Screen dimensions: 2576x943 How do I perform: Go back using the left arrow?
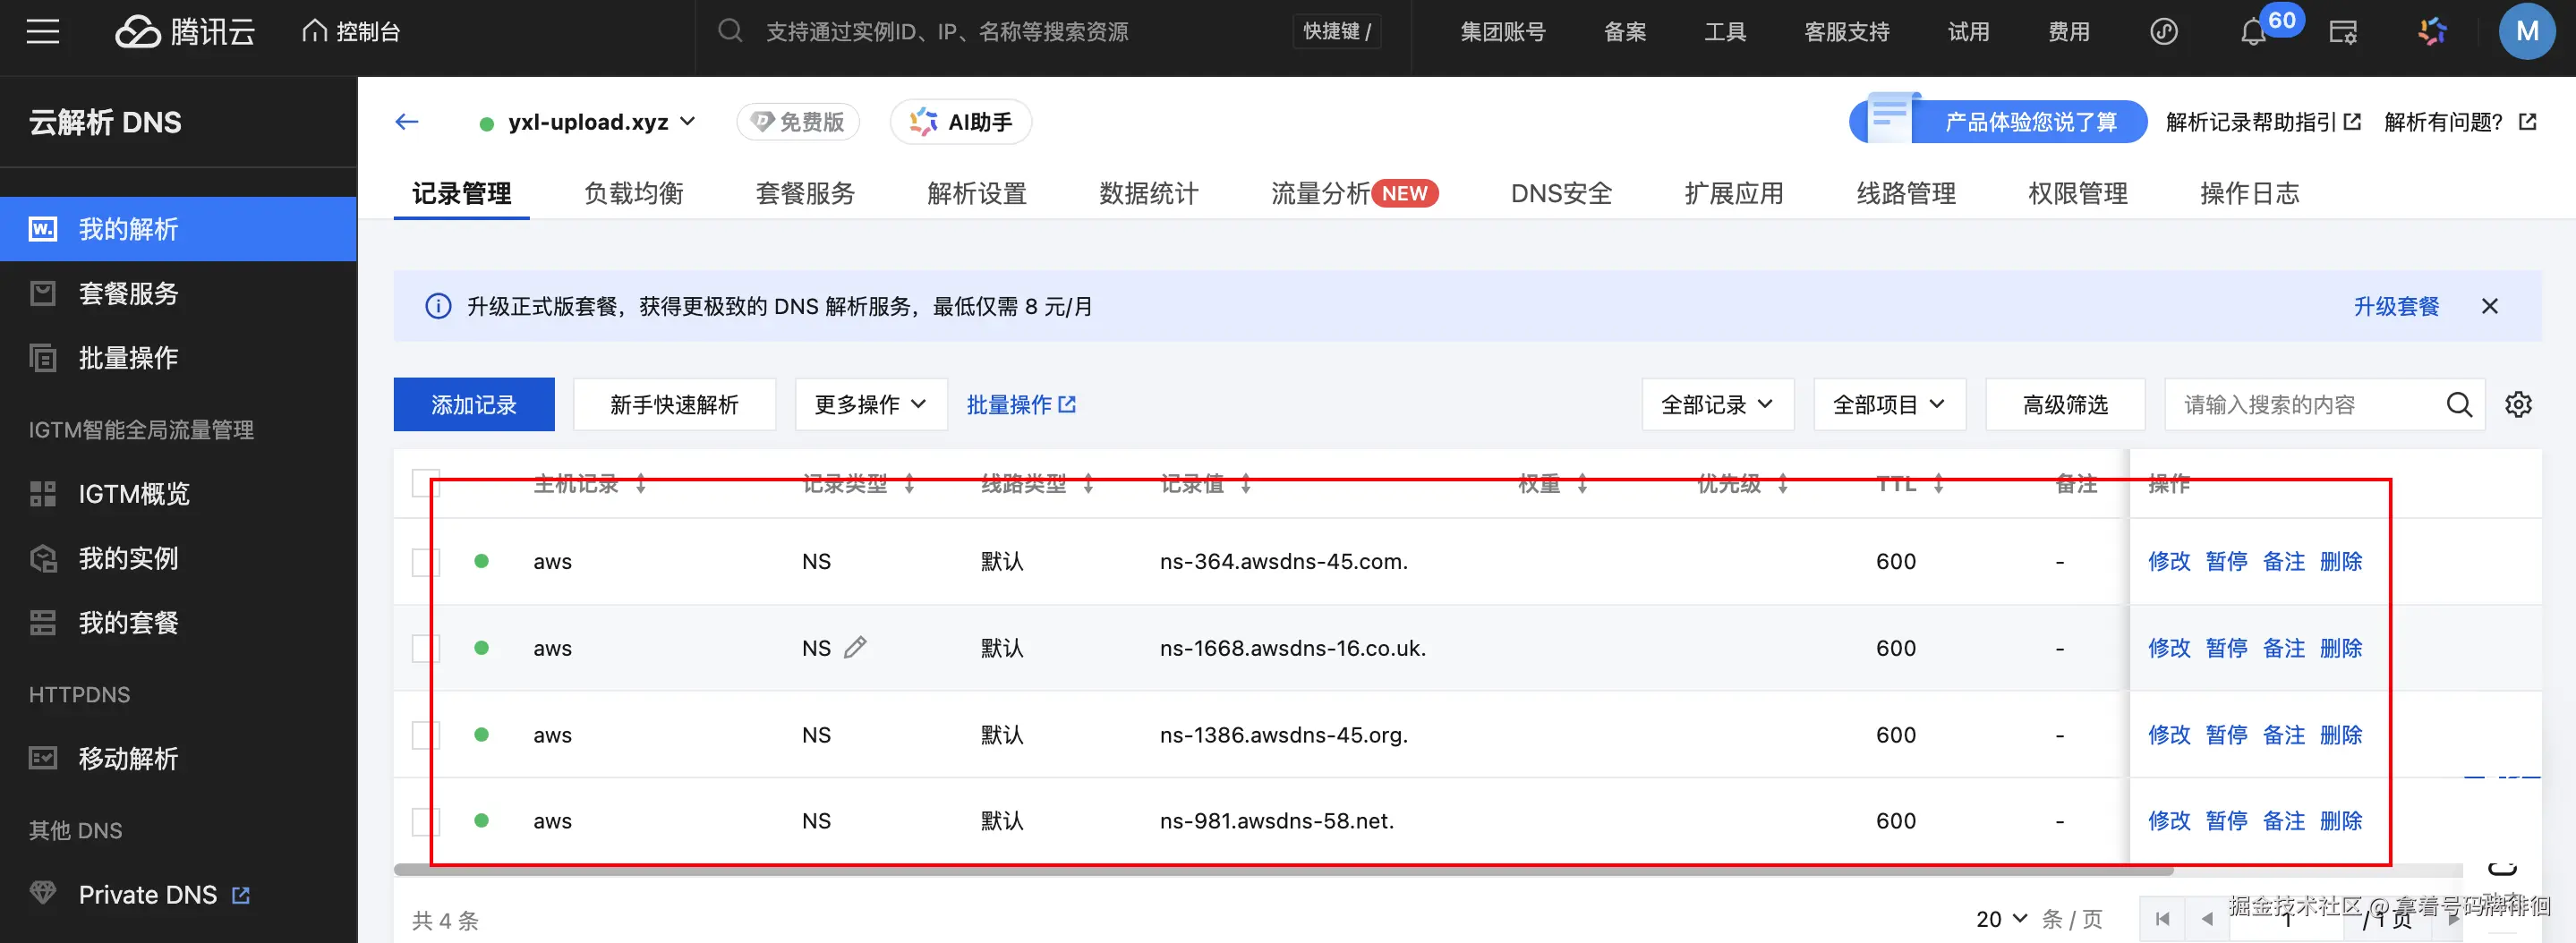click(407, 122)
